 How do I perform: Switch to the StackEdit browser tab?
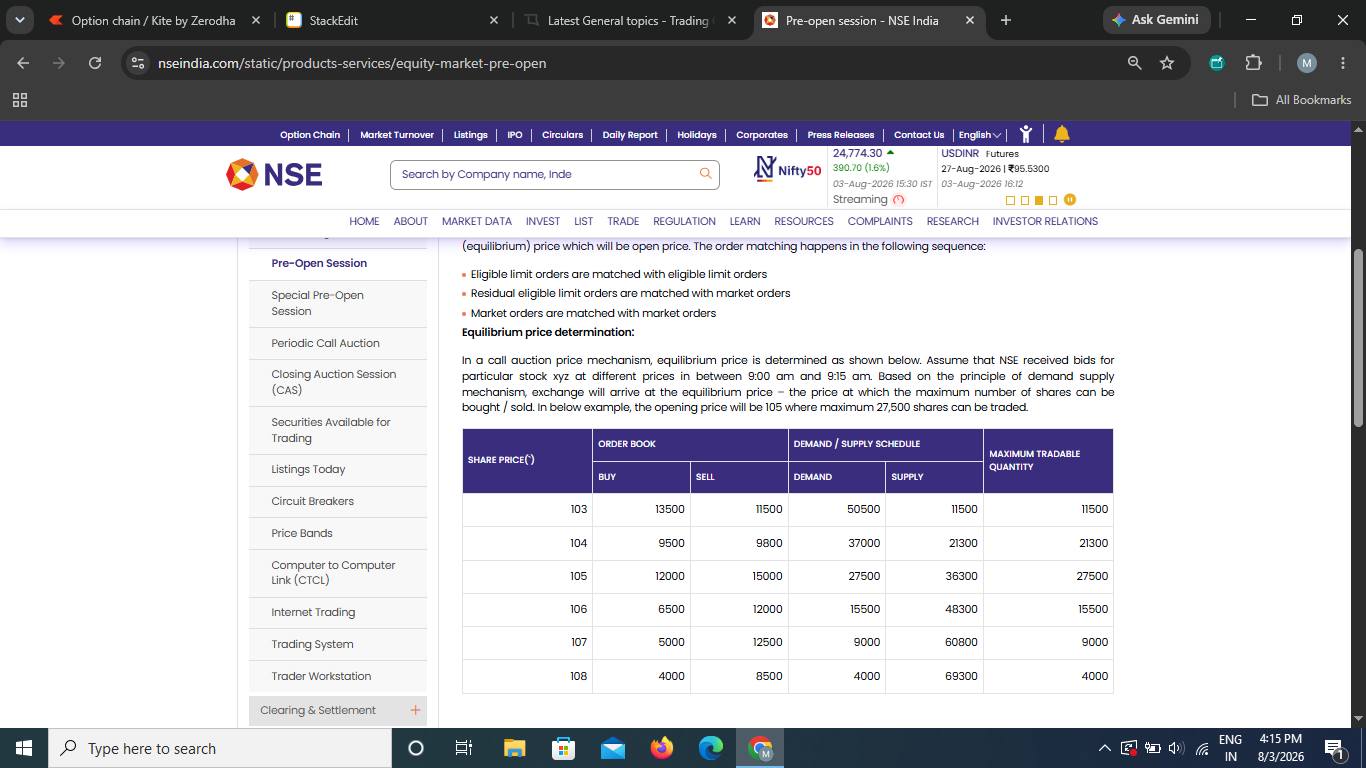[392, 20]
